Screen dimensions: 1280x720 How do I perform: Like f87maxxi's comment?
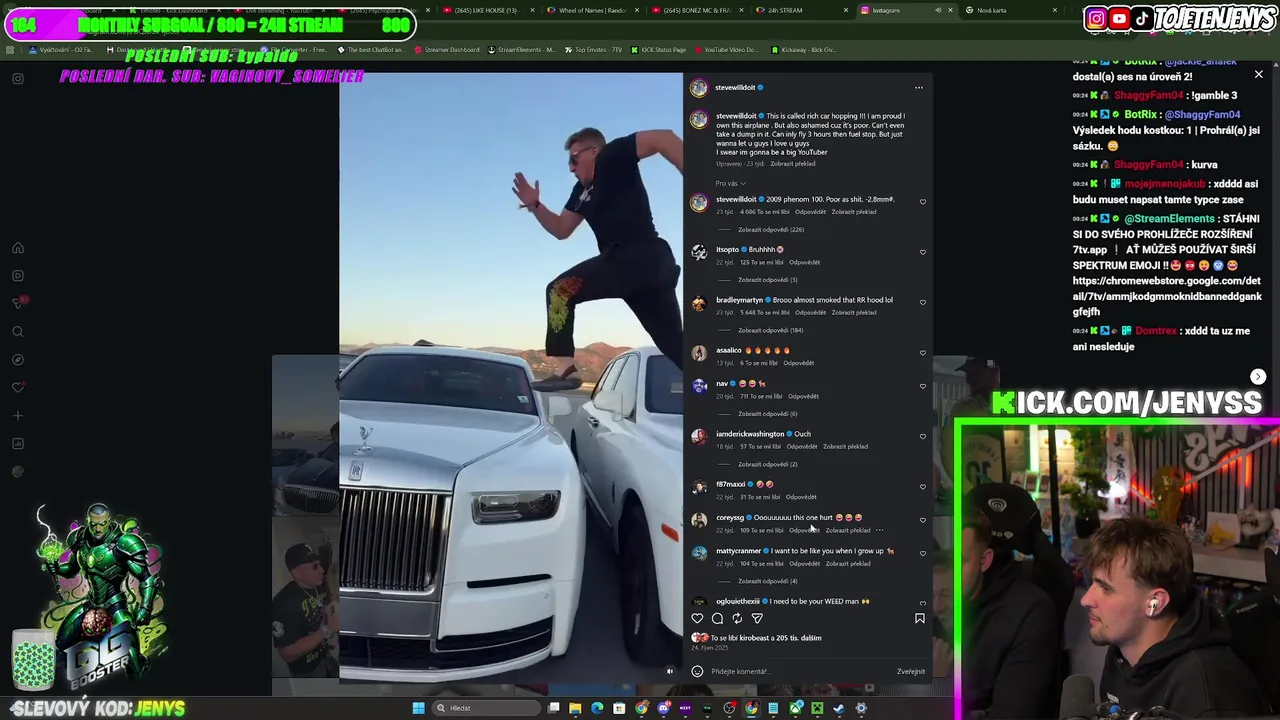[923, 486]
